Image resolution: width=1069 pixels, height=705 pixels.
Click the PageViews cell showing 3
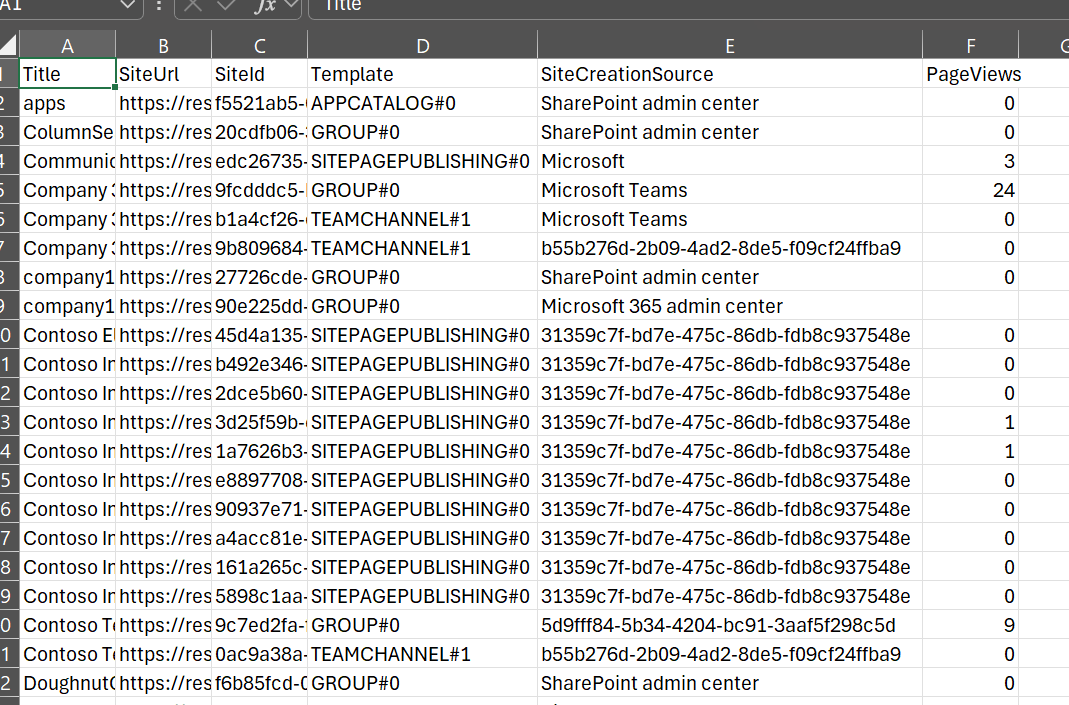[x=971, y=161]
